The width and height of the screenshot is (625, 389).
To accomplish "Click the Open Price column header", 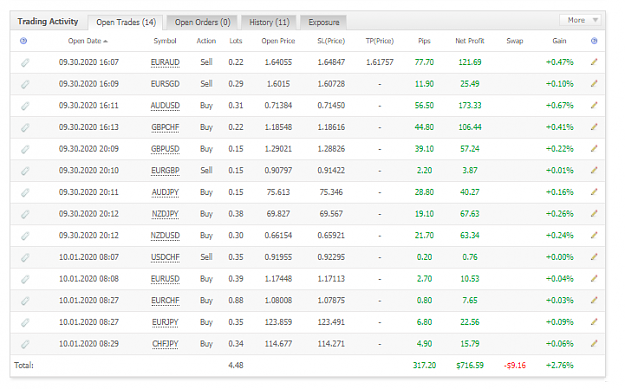I will [278, 41].
